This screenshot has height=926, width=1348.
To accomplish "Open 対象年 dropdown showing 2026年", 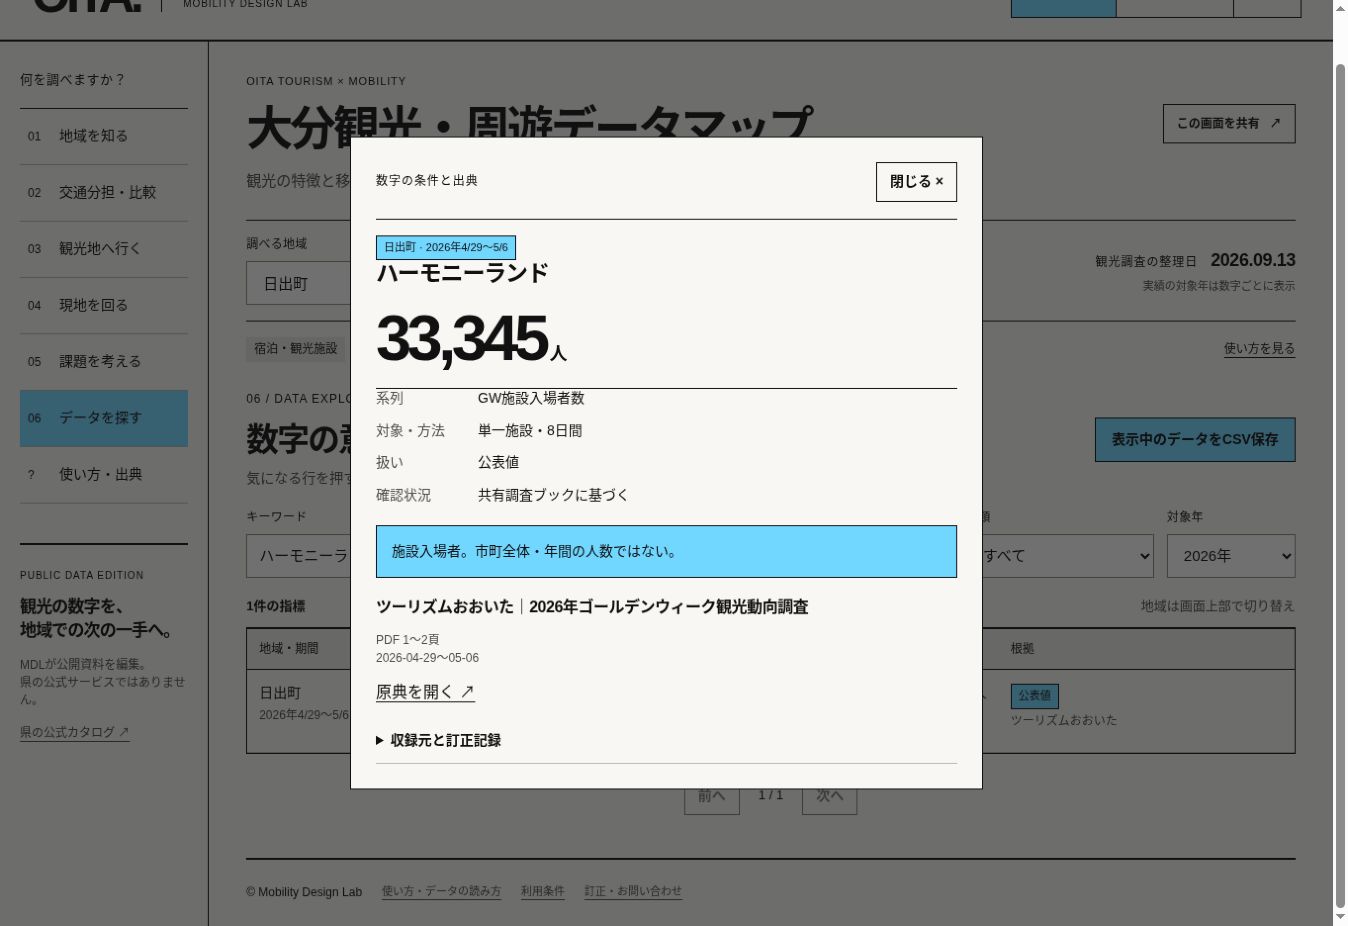I will (x=1230, y=556).
